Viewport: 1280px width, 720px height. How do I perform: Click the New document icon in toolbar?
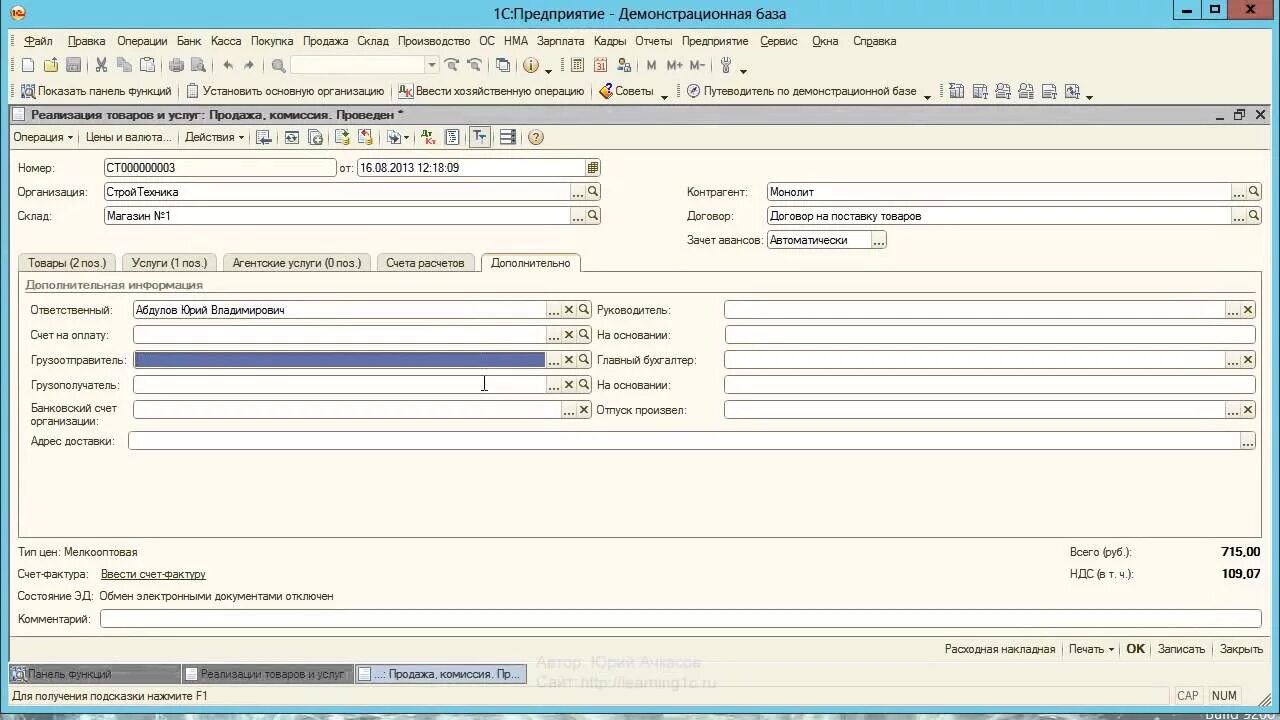pyautogui.click(x=28, y=65)
